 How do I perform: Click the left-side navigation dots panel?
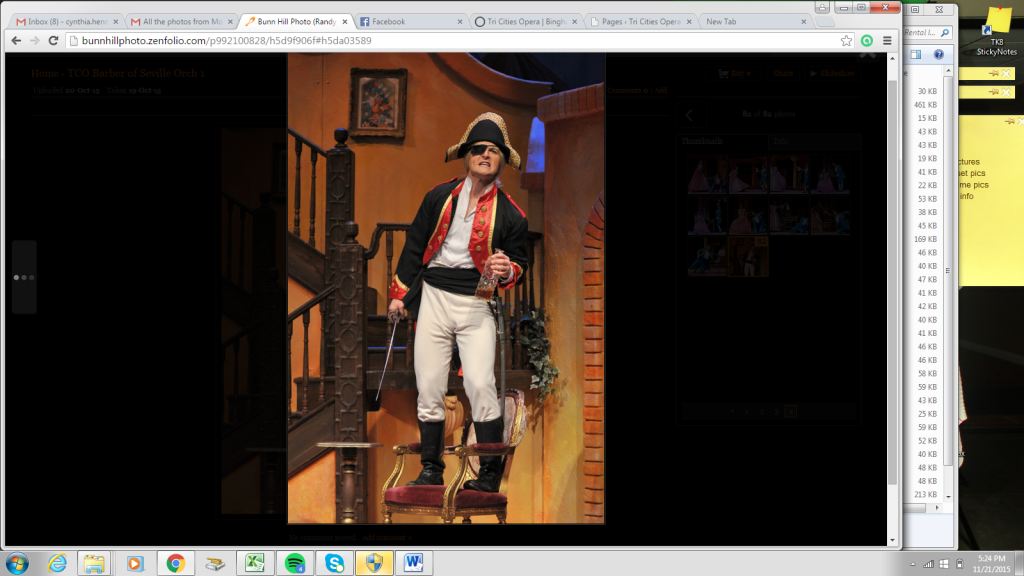click(x=24, y=277)
